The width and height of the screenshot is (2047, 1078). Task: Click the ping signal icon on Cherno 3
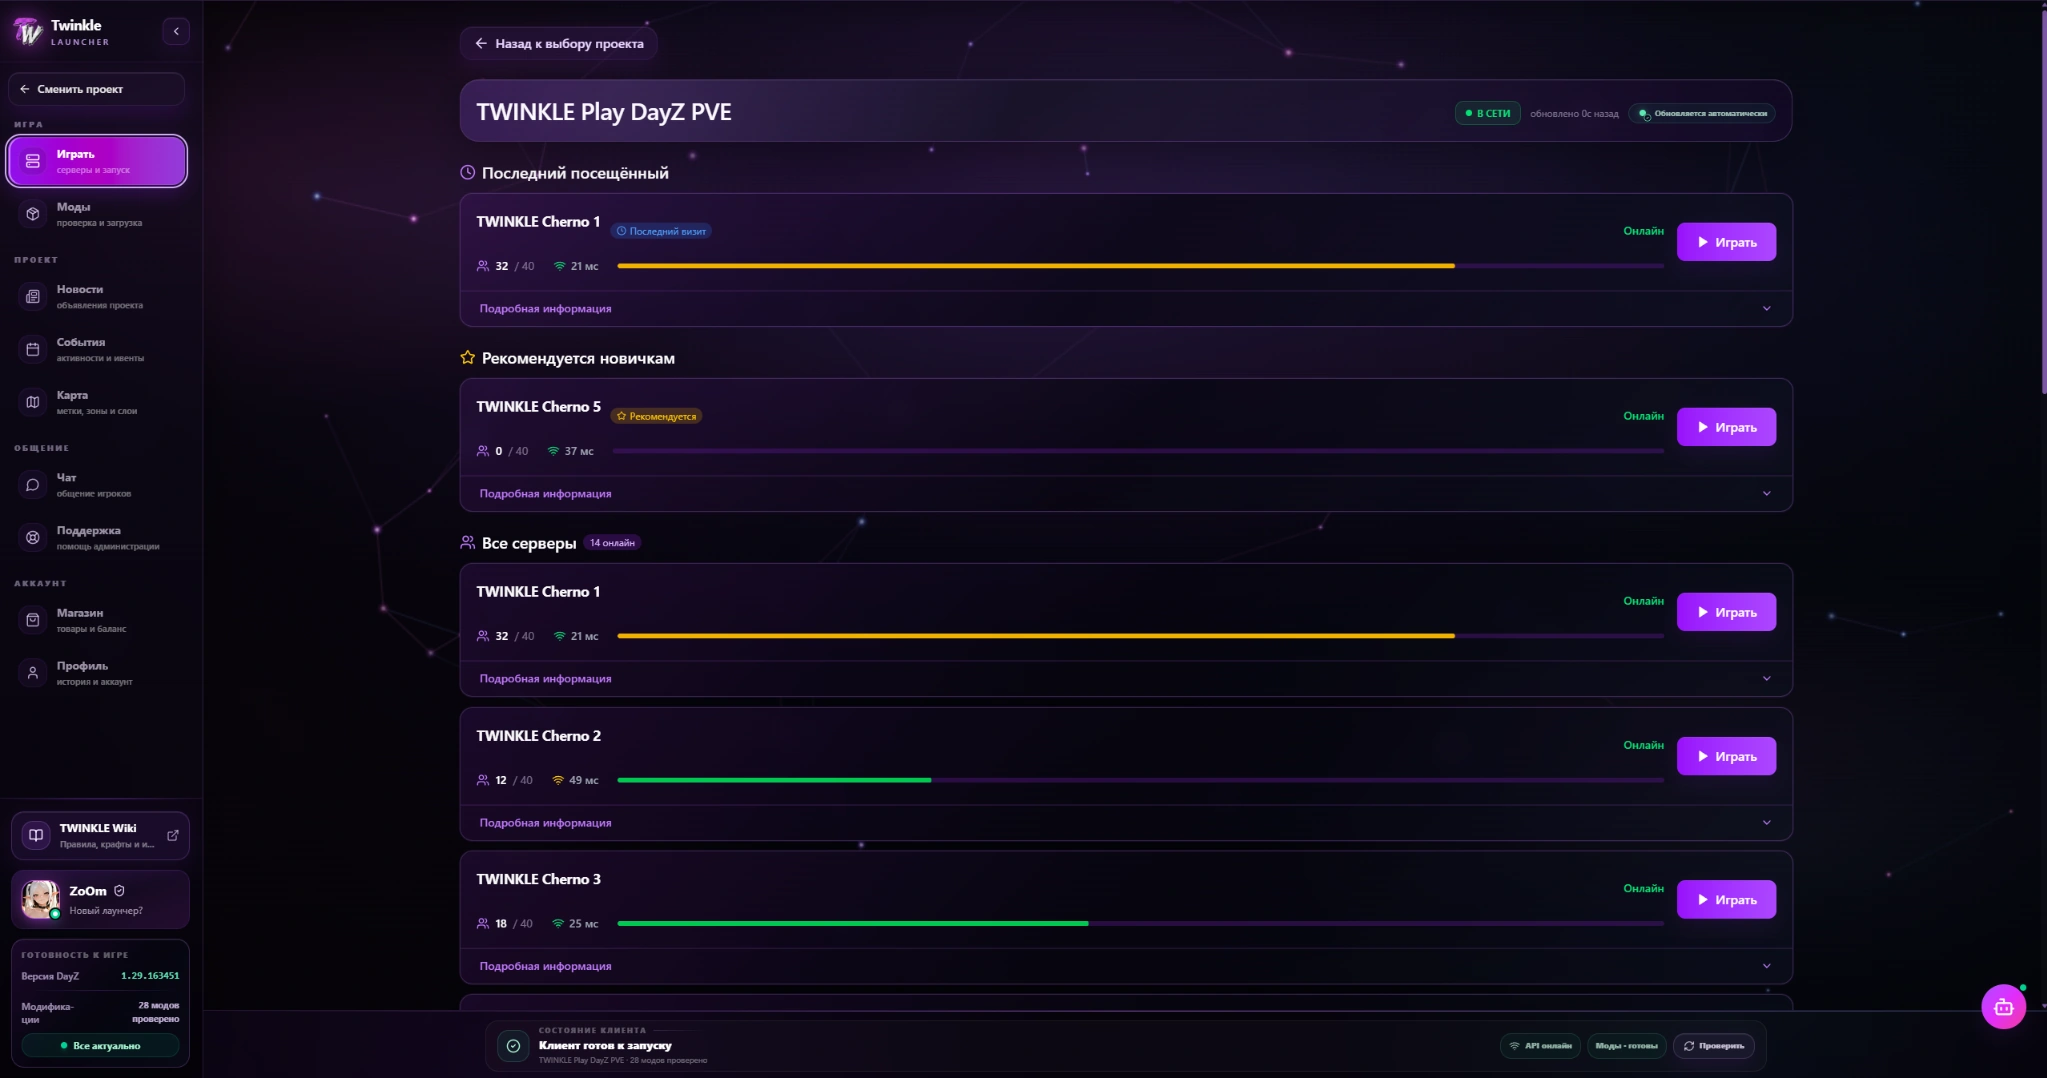pos(558,924)
